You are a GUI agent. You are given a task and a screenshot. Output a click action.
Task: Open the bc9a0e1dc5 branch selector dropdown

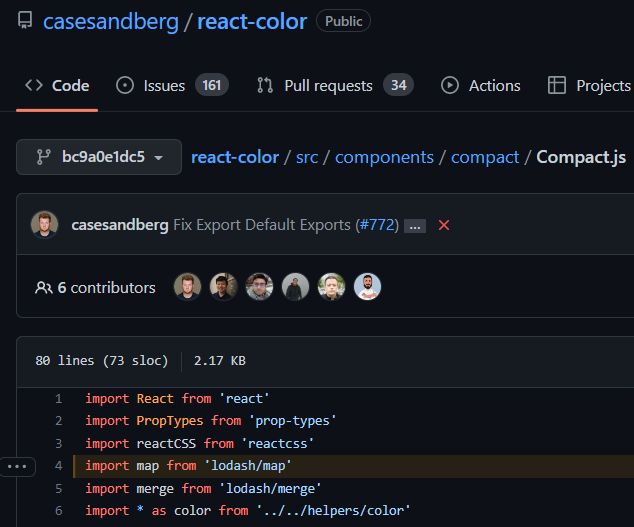pyautogui.click(x=99, y=157)
